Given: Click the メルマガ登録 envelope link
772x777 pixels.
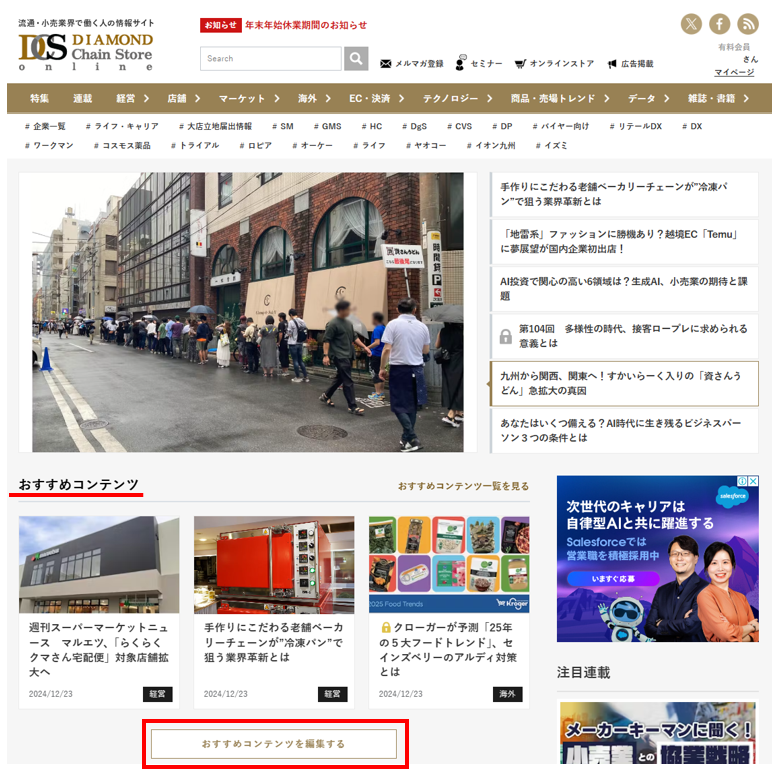Looking at the screenshot, I should (412, 64).
